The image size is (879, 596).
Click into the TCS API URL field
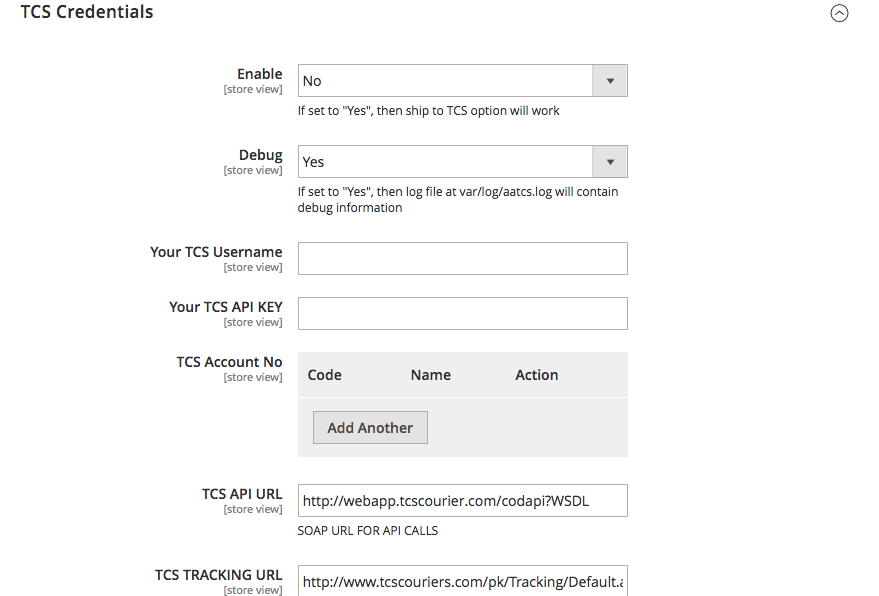462,501
